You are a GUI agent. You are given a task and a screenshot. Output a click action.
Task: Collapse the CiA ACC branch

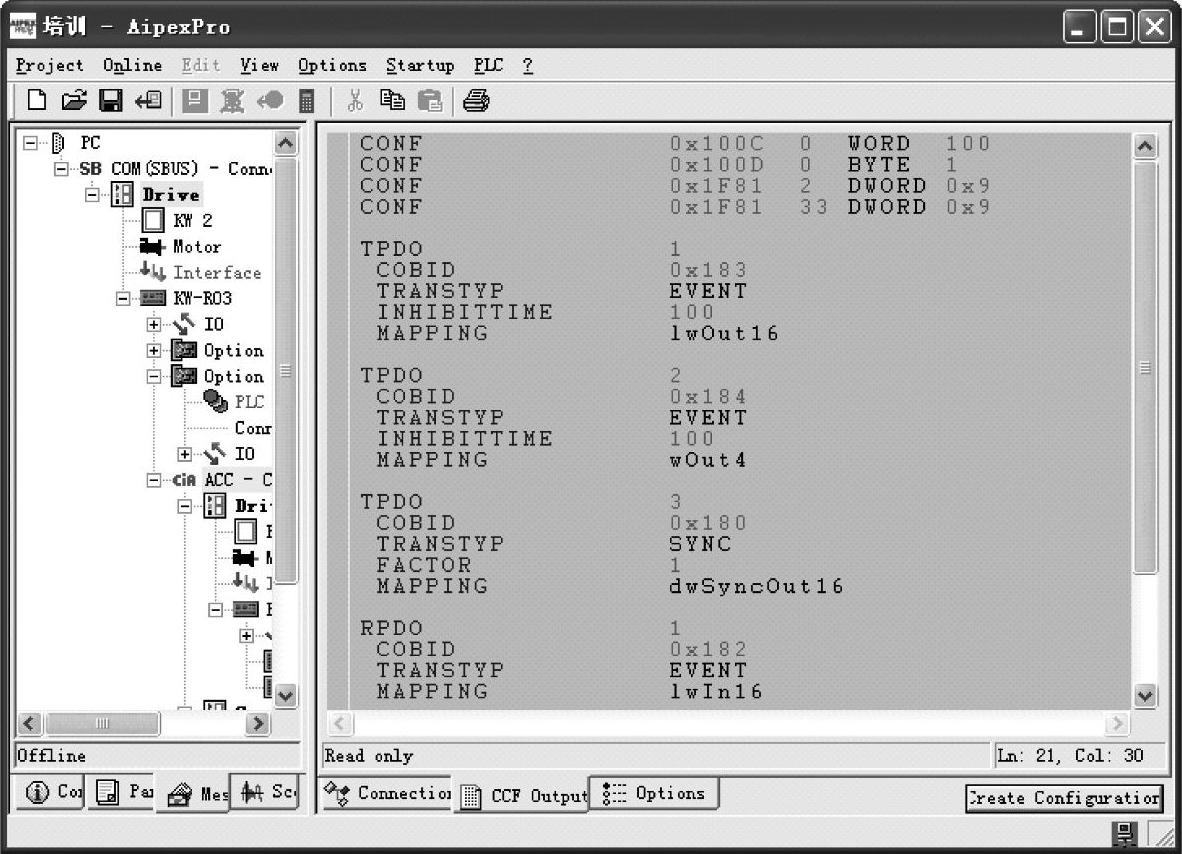[154, 480]
